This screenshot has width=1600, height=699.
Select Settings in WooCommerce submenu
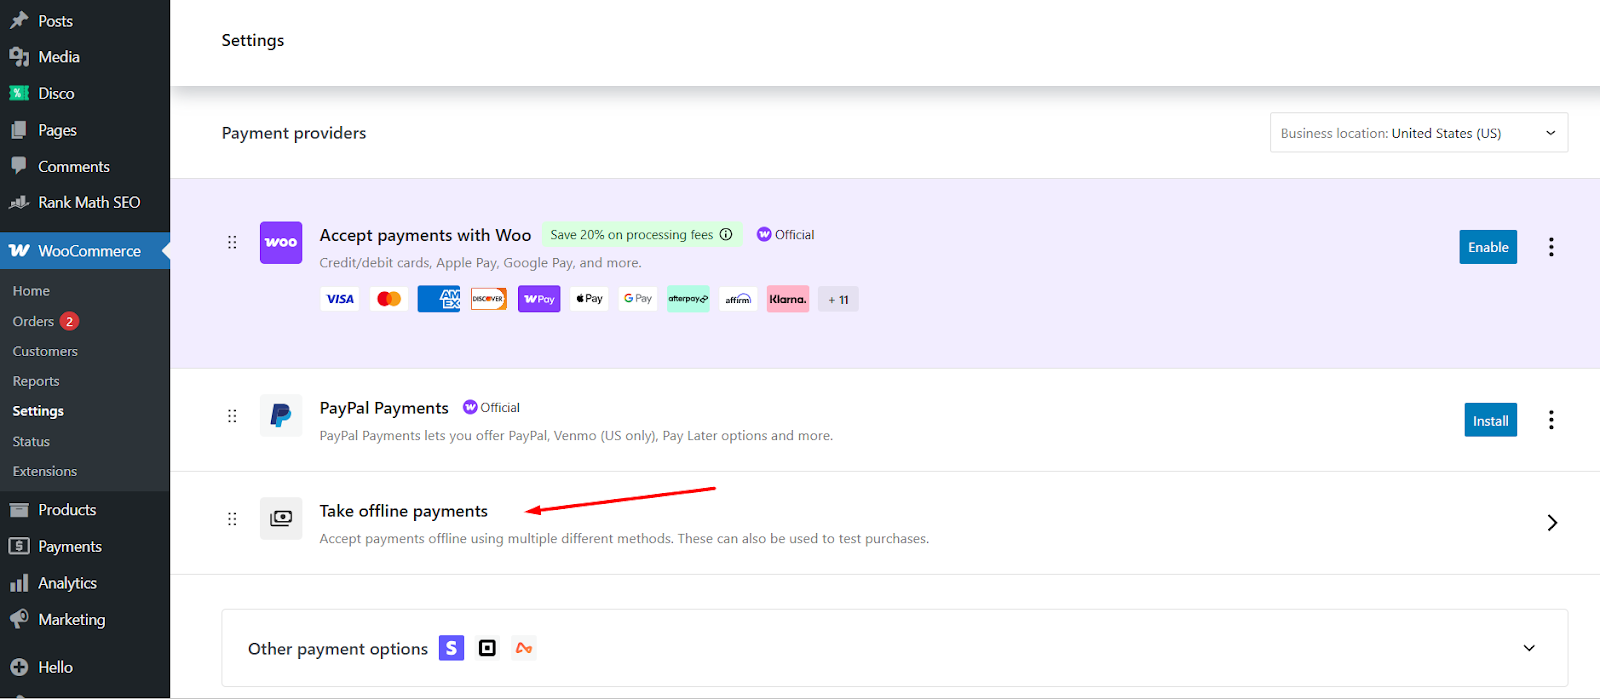point(38,411)
